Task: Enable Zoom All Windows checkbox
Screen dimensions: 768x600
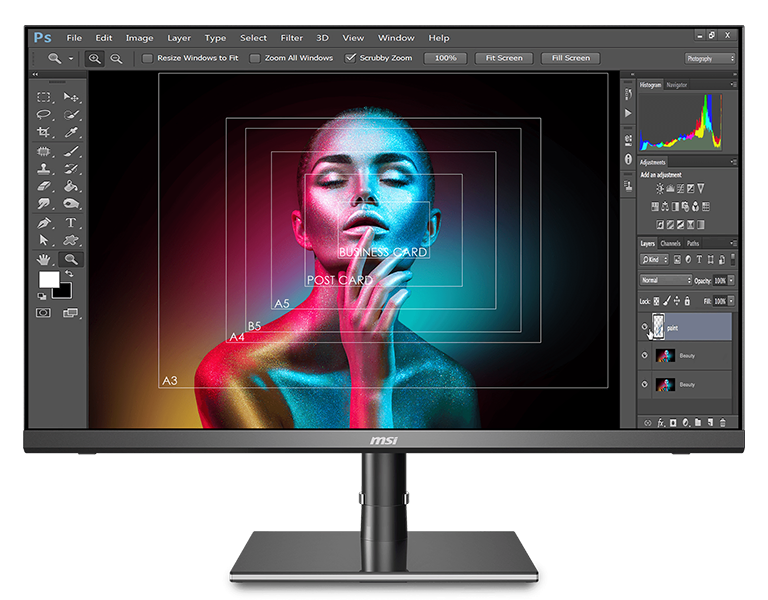Action: 255,58
